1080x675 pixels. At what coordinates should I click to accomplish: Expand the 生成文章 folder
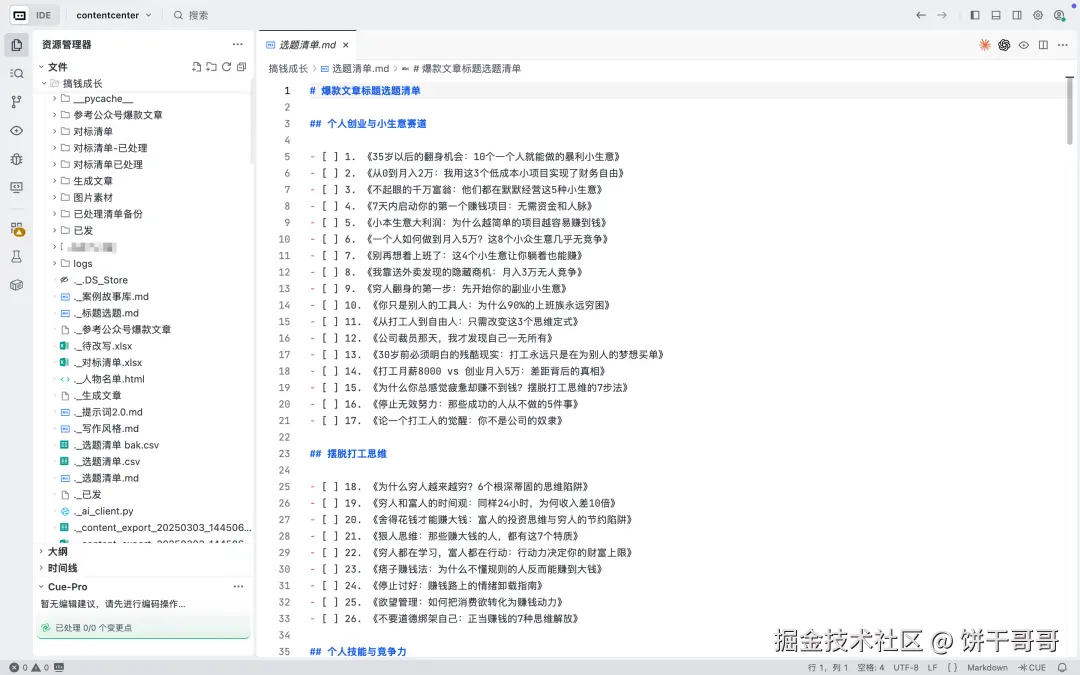coord(54,181)
